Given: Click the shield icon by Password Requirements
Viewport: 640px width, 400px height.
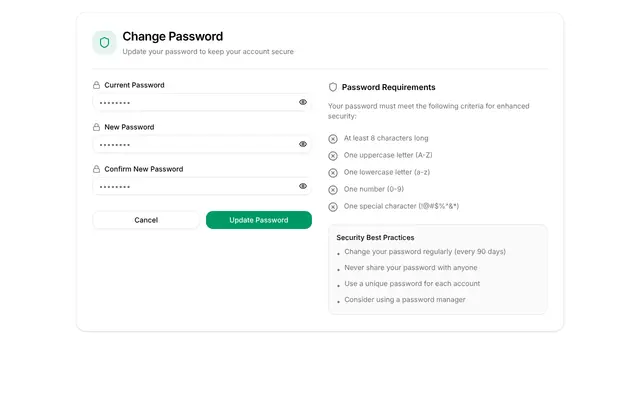Looking at the screenshot, I should point(333,87).
